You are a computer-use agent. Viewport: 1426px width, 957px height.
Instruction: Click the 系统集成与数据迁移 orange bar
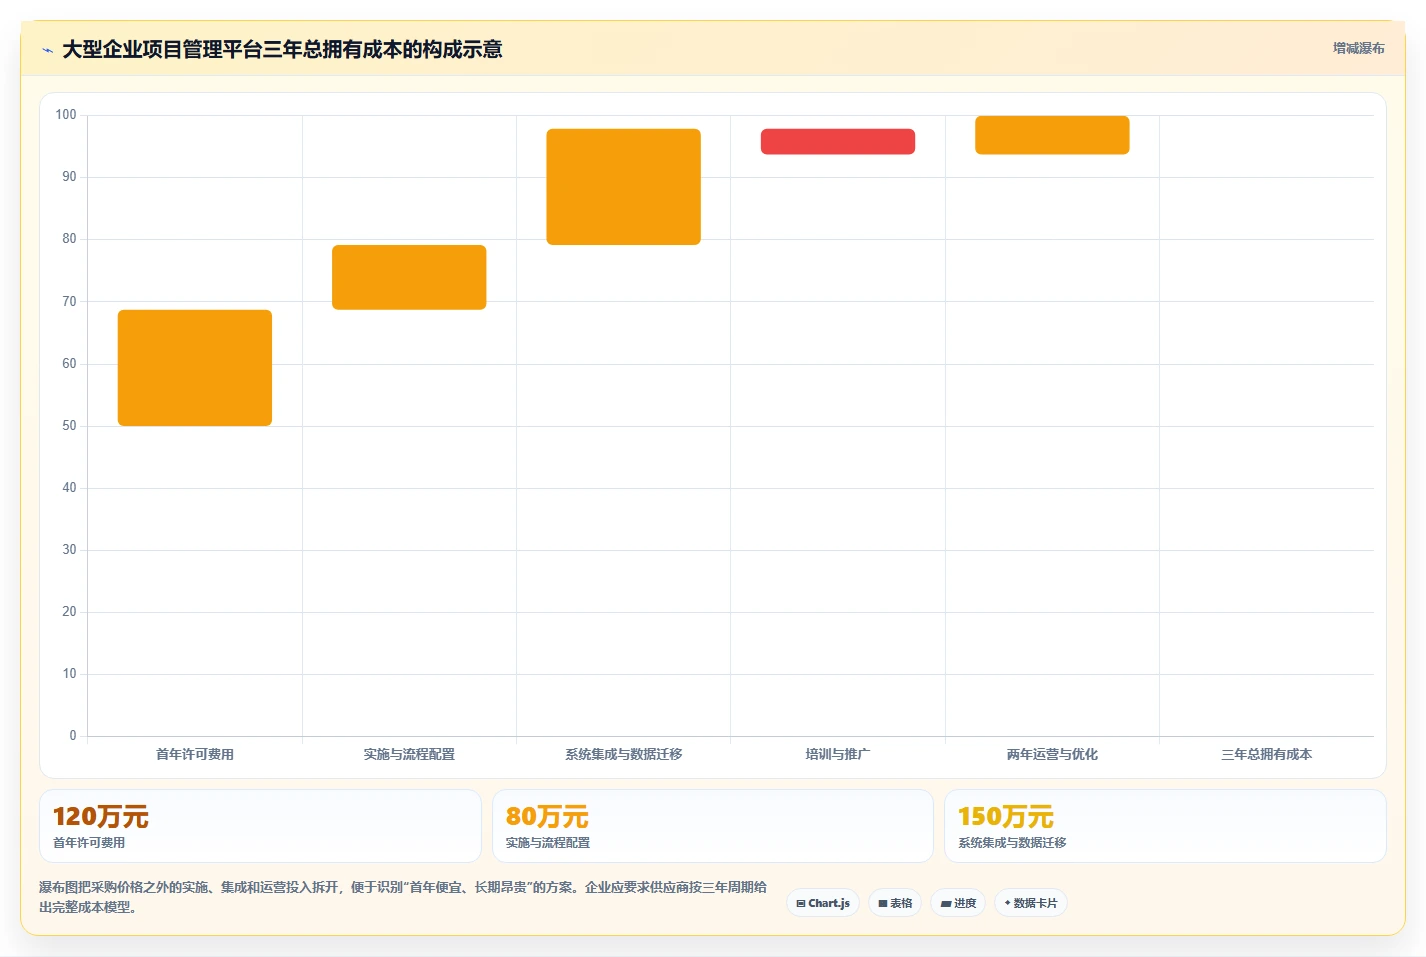click(x=623, y=187)
